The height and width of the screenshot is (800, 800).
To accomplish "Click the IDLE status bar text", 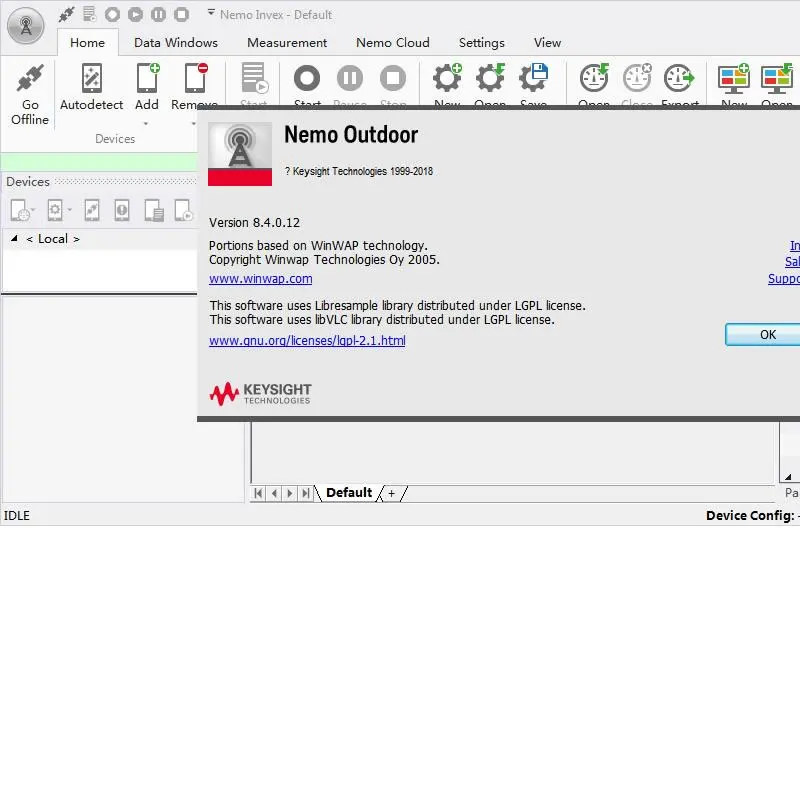I will point(17,516).
